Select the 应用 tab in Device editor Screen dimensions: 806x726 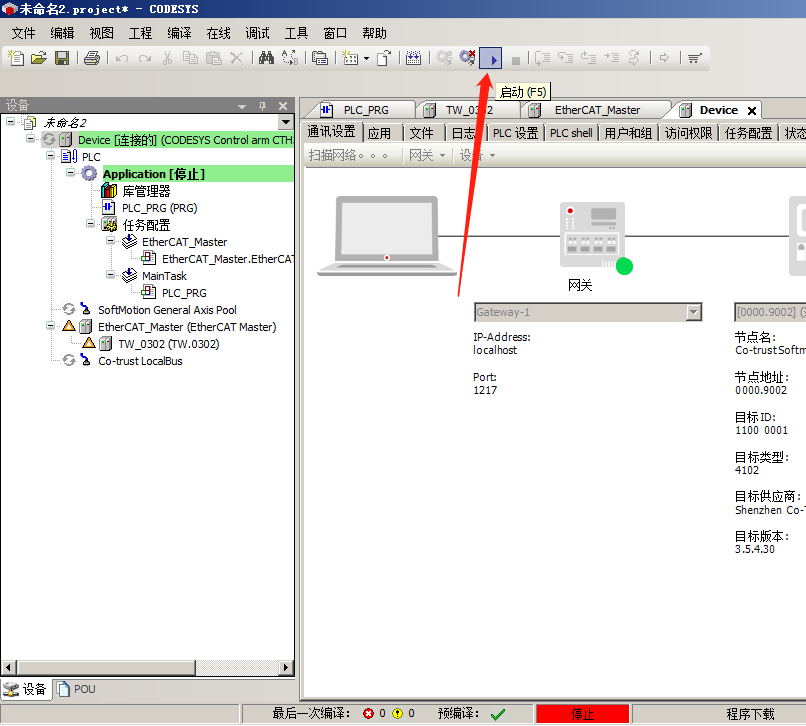(x=379, y=133)
